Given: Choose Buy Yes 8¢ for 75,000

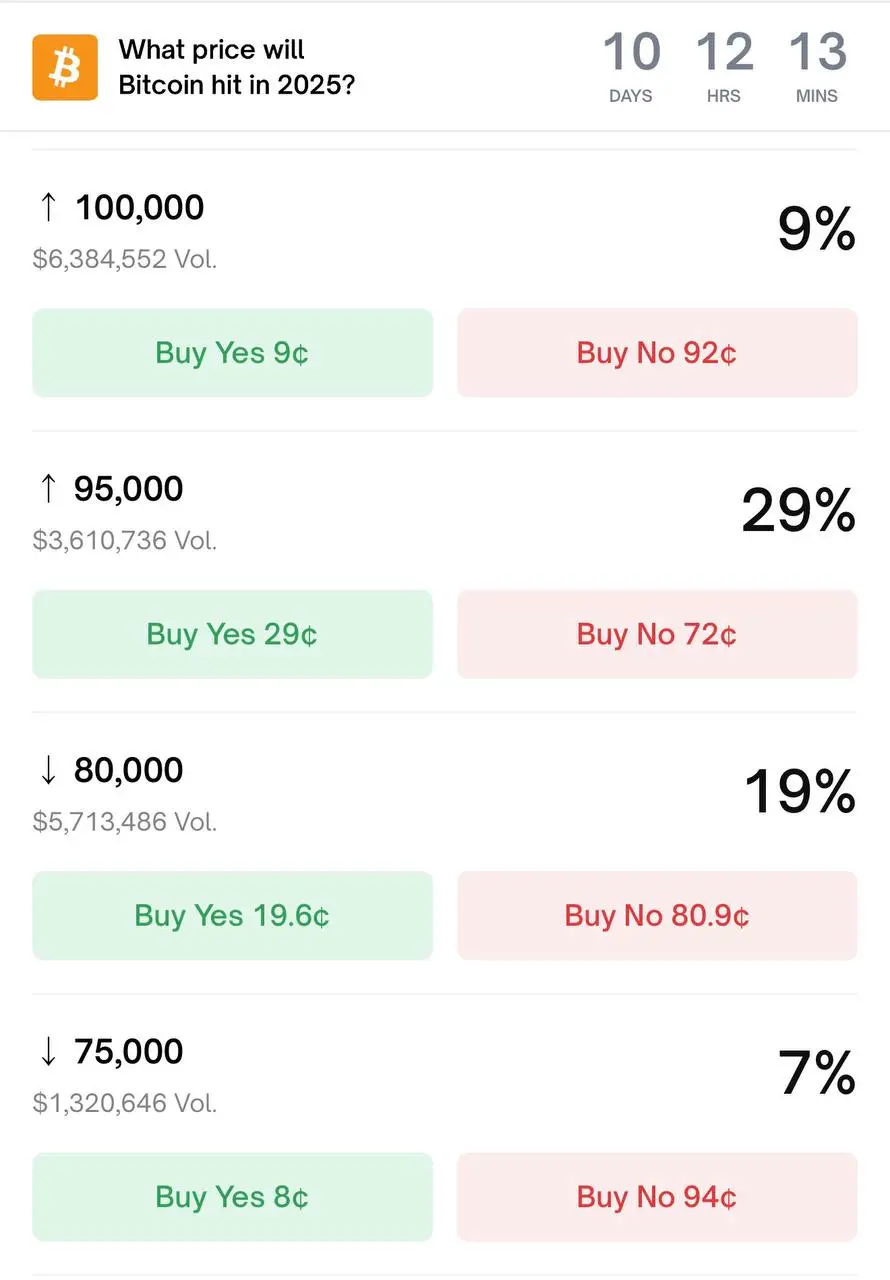Looking at the screenshot, I should 232,1197.
